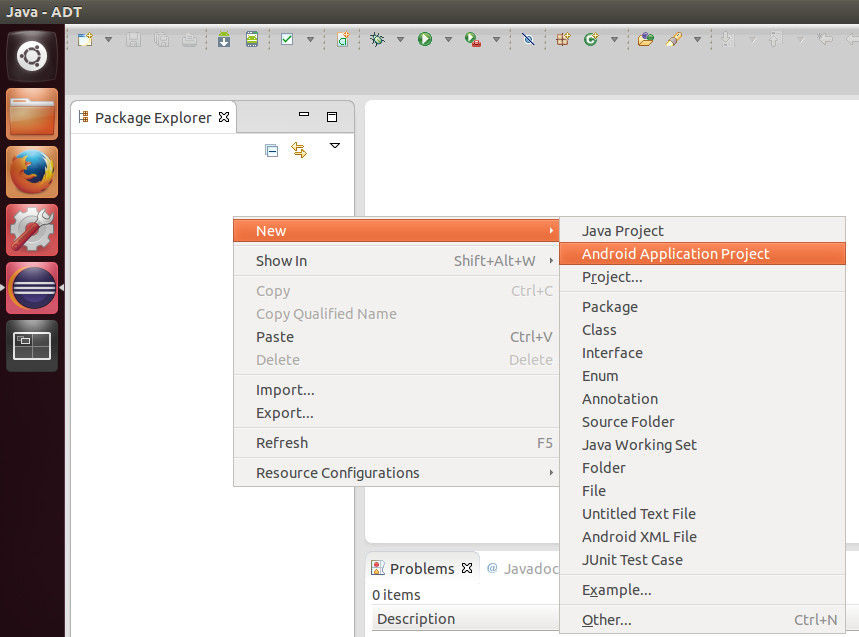
Task: Click the Run External Tools icon
Action: pyautogui.click(x=472, y=39)
